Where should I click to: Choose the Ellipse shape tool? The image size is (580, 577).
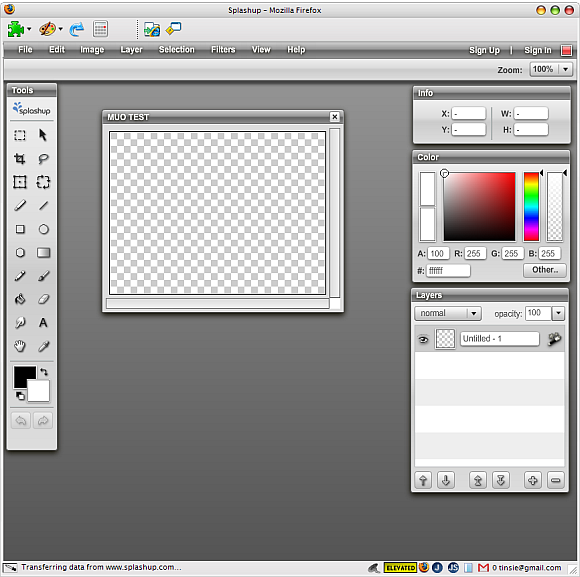coord(43,229)
